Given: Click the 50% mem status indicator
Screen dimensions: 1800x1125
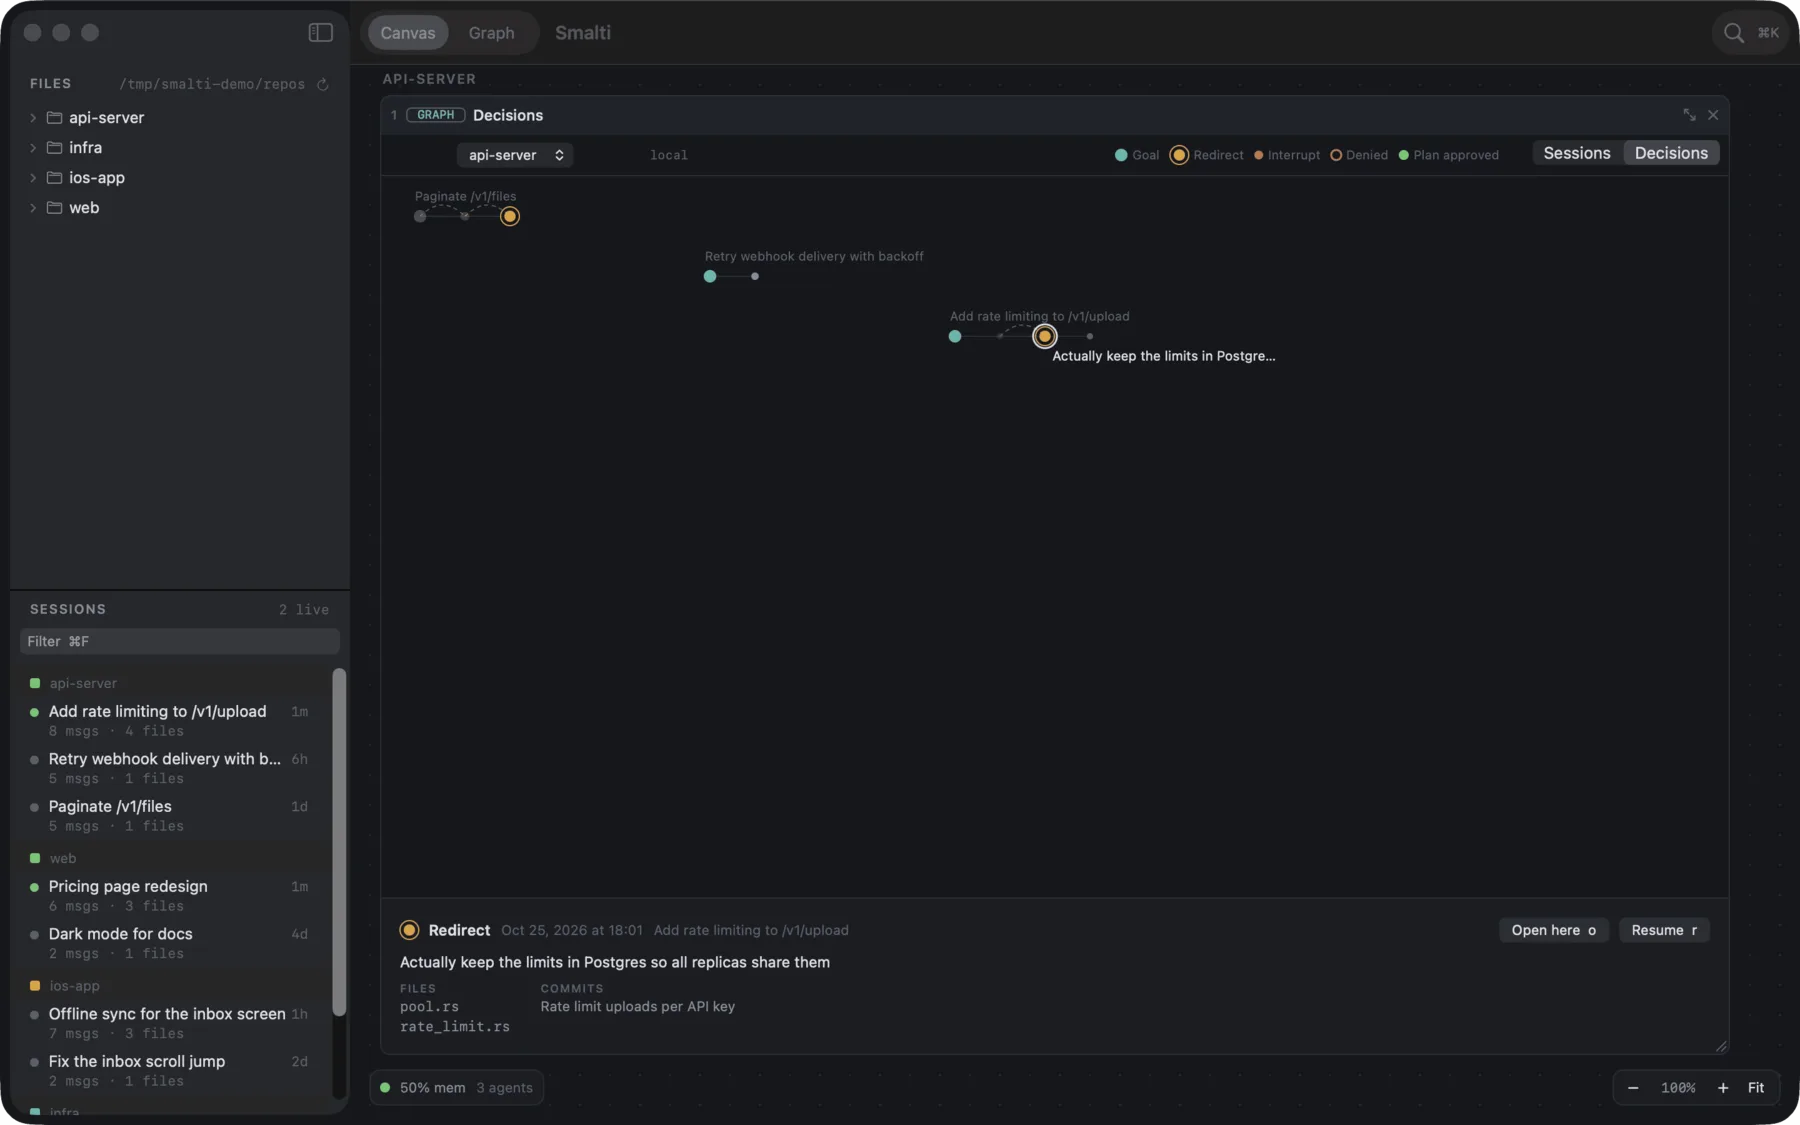Looking at the screenshot, I should click(x=422, y=1088).
